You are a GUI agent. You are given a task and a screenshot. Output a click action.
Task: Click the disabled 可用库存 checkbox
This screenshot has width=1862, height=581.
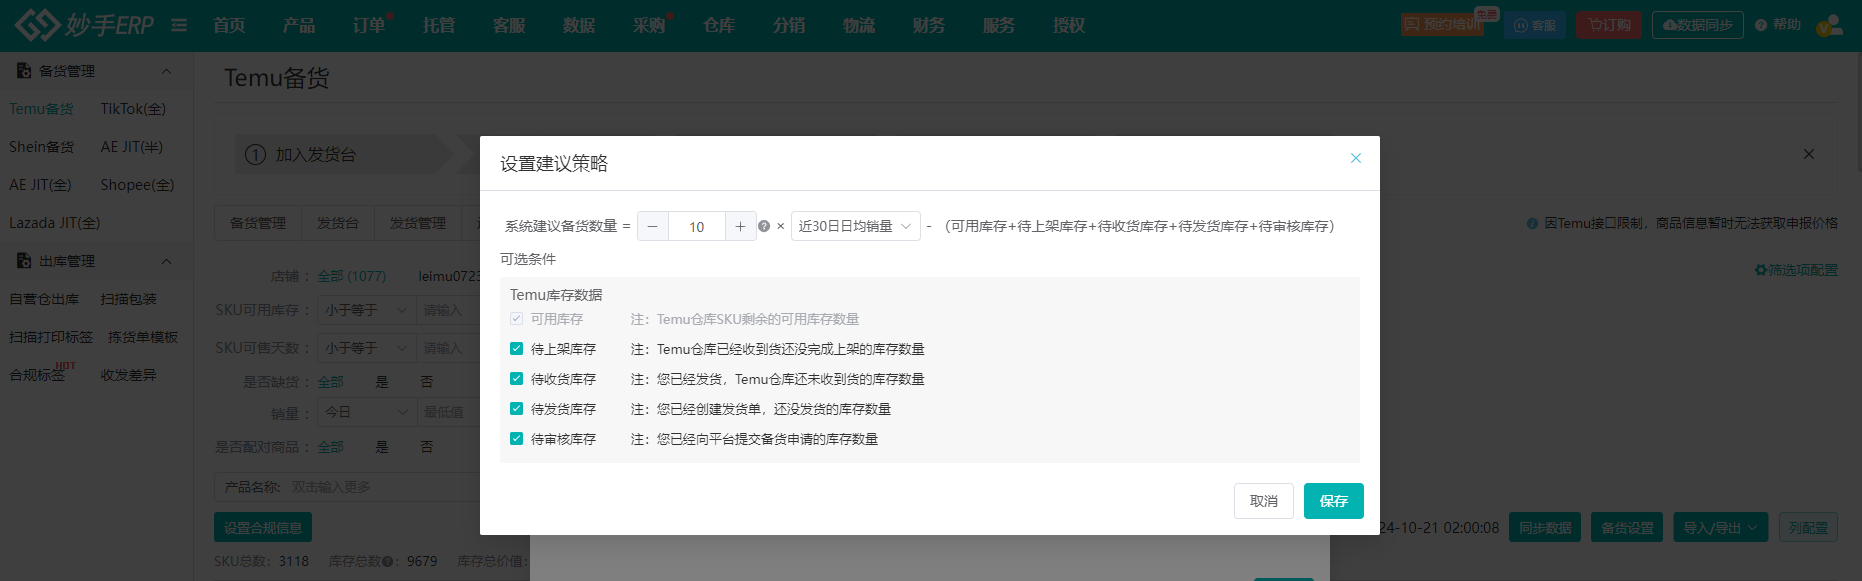click(516, 319)
